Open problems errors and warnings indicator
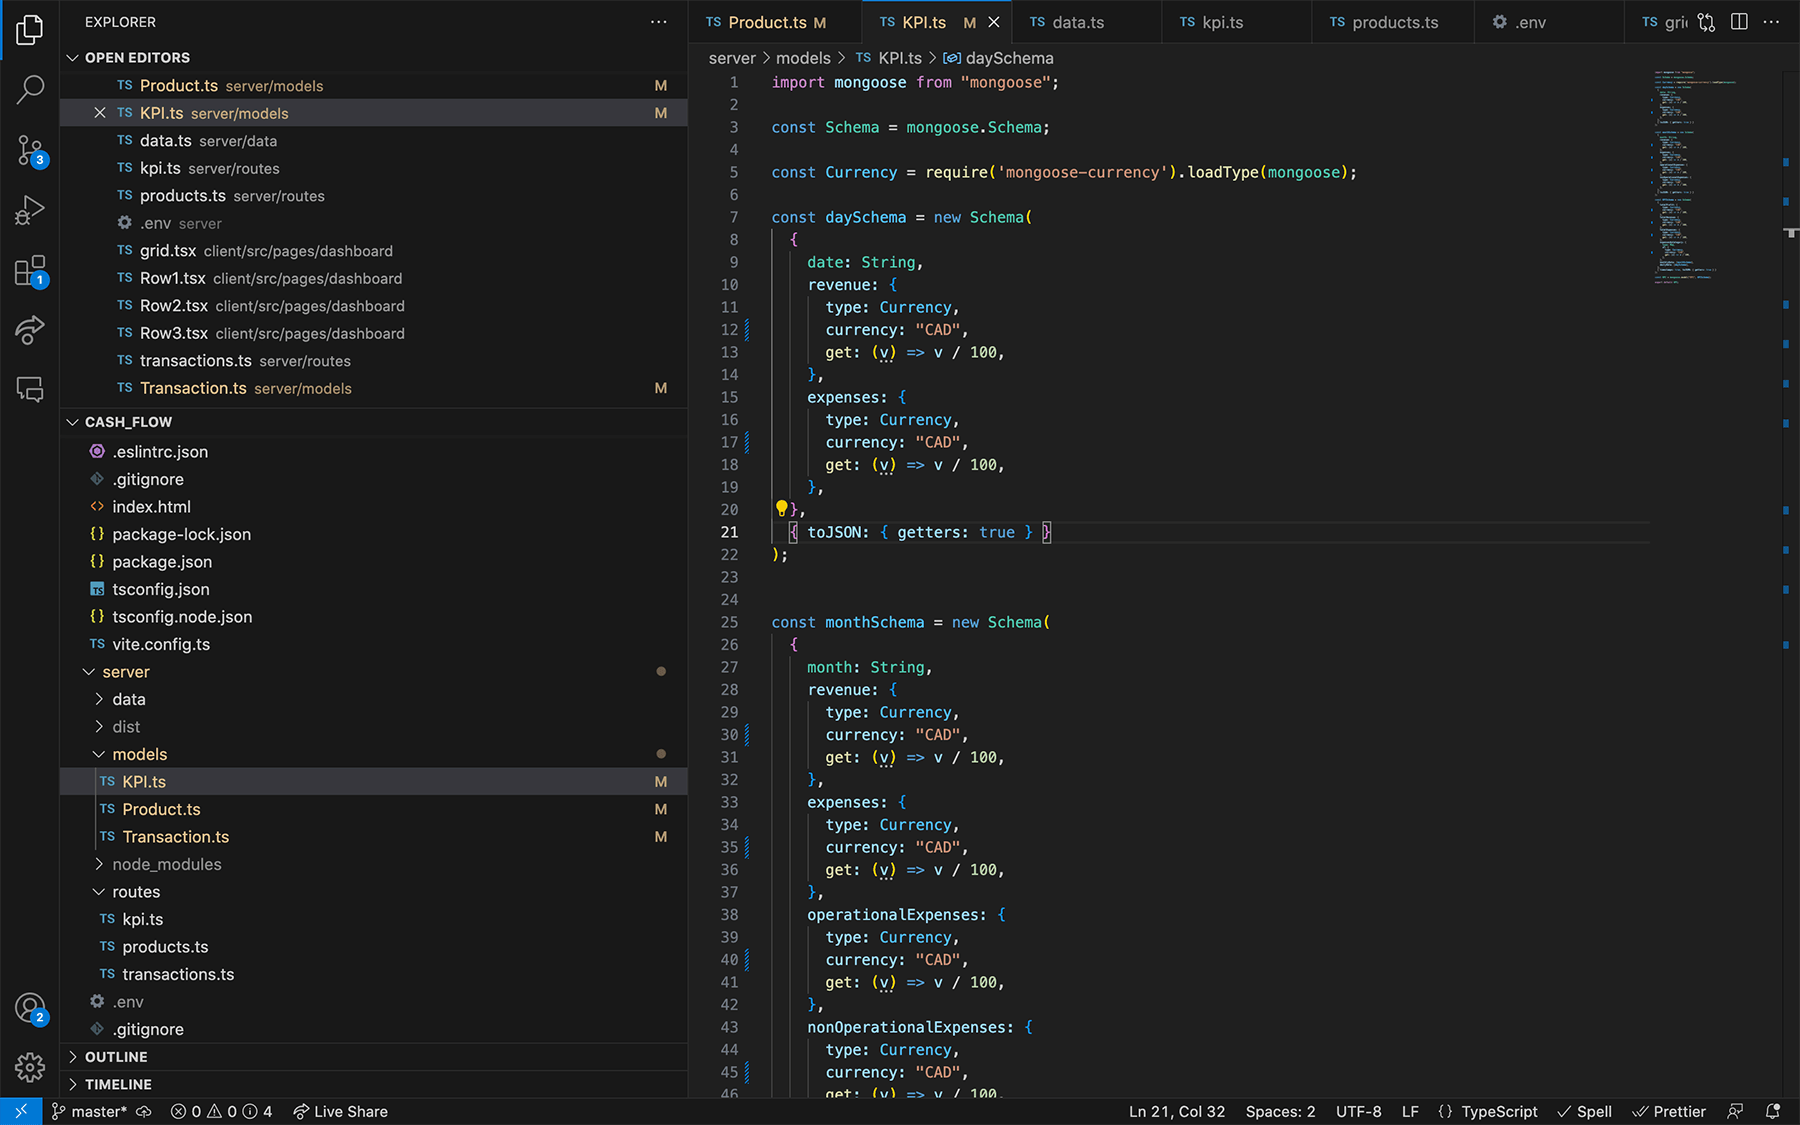 pyautogui.click(x=221, y=1111)
